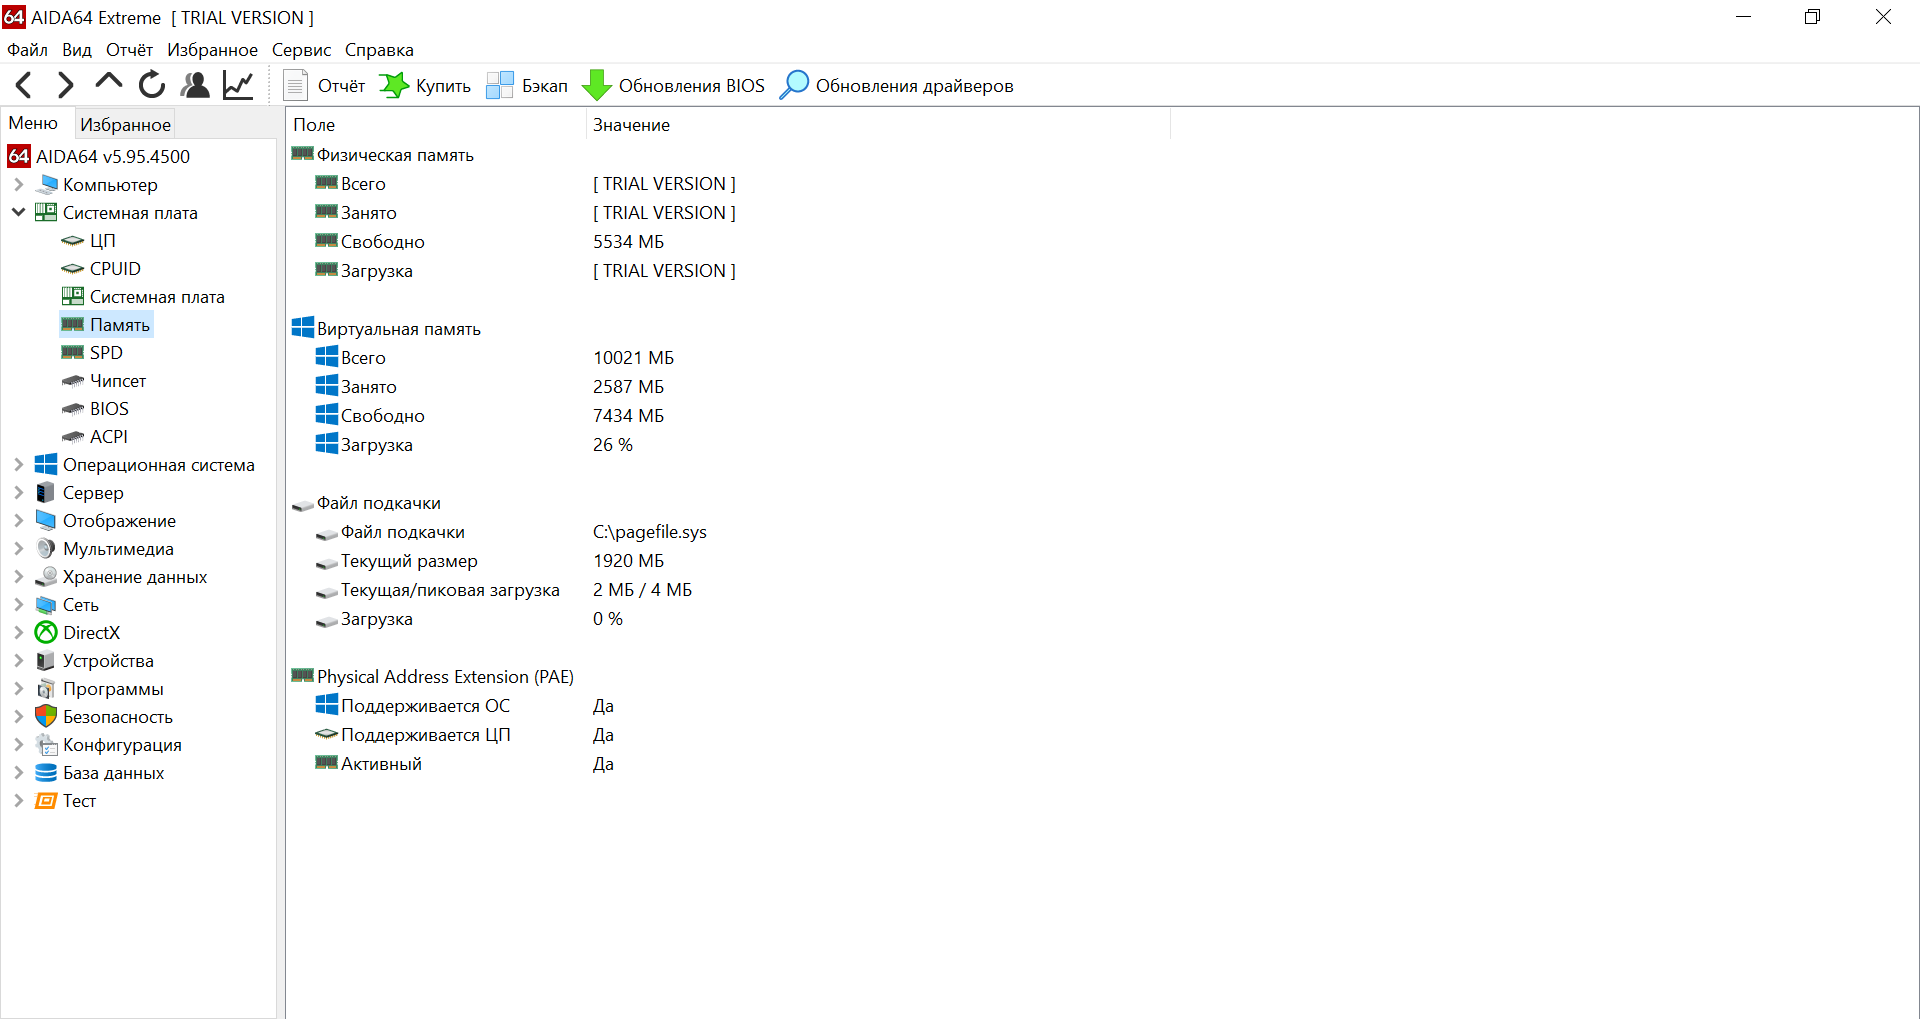The height and width of the screenshot is (1019, 1920).
Task: Click the Мультимедиа speaker icon
Action: [x=46, y=548]
